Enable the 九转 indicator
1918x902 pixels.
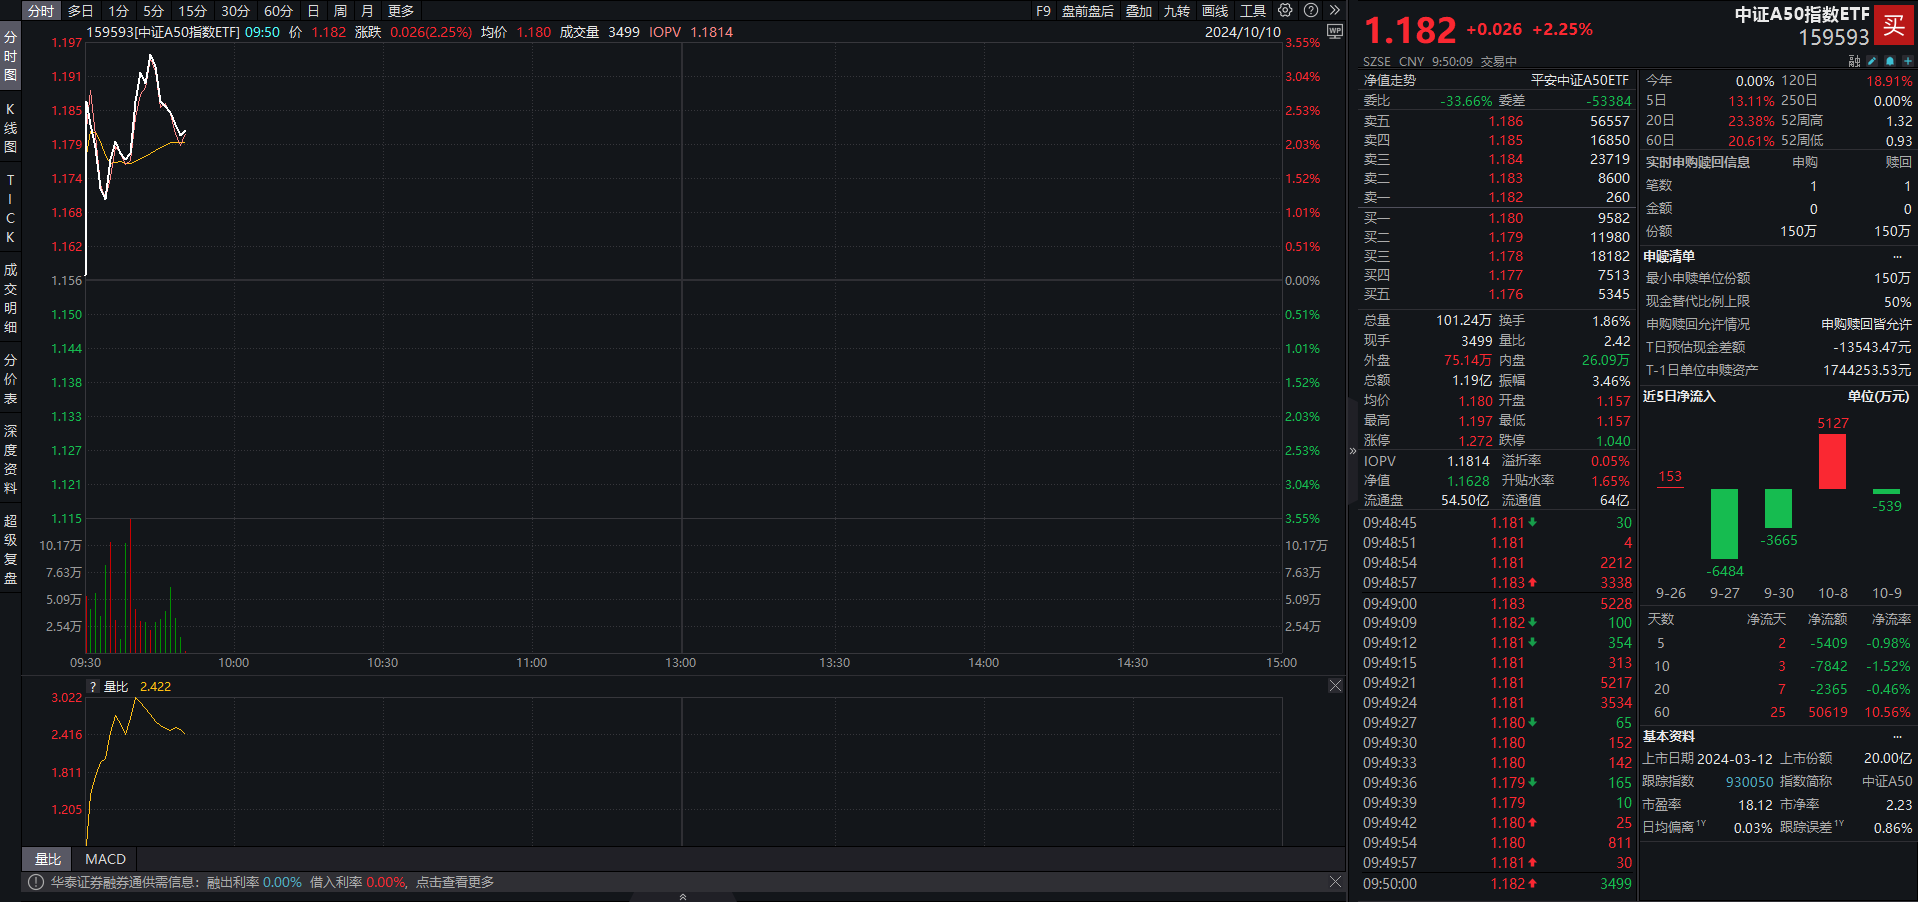coord(1177,11)
